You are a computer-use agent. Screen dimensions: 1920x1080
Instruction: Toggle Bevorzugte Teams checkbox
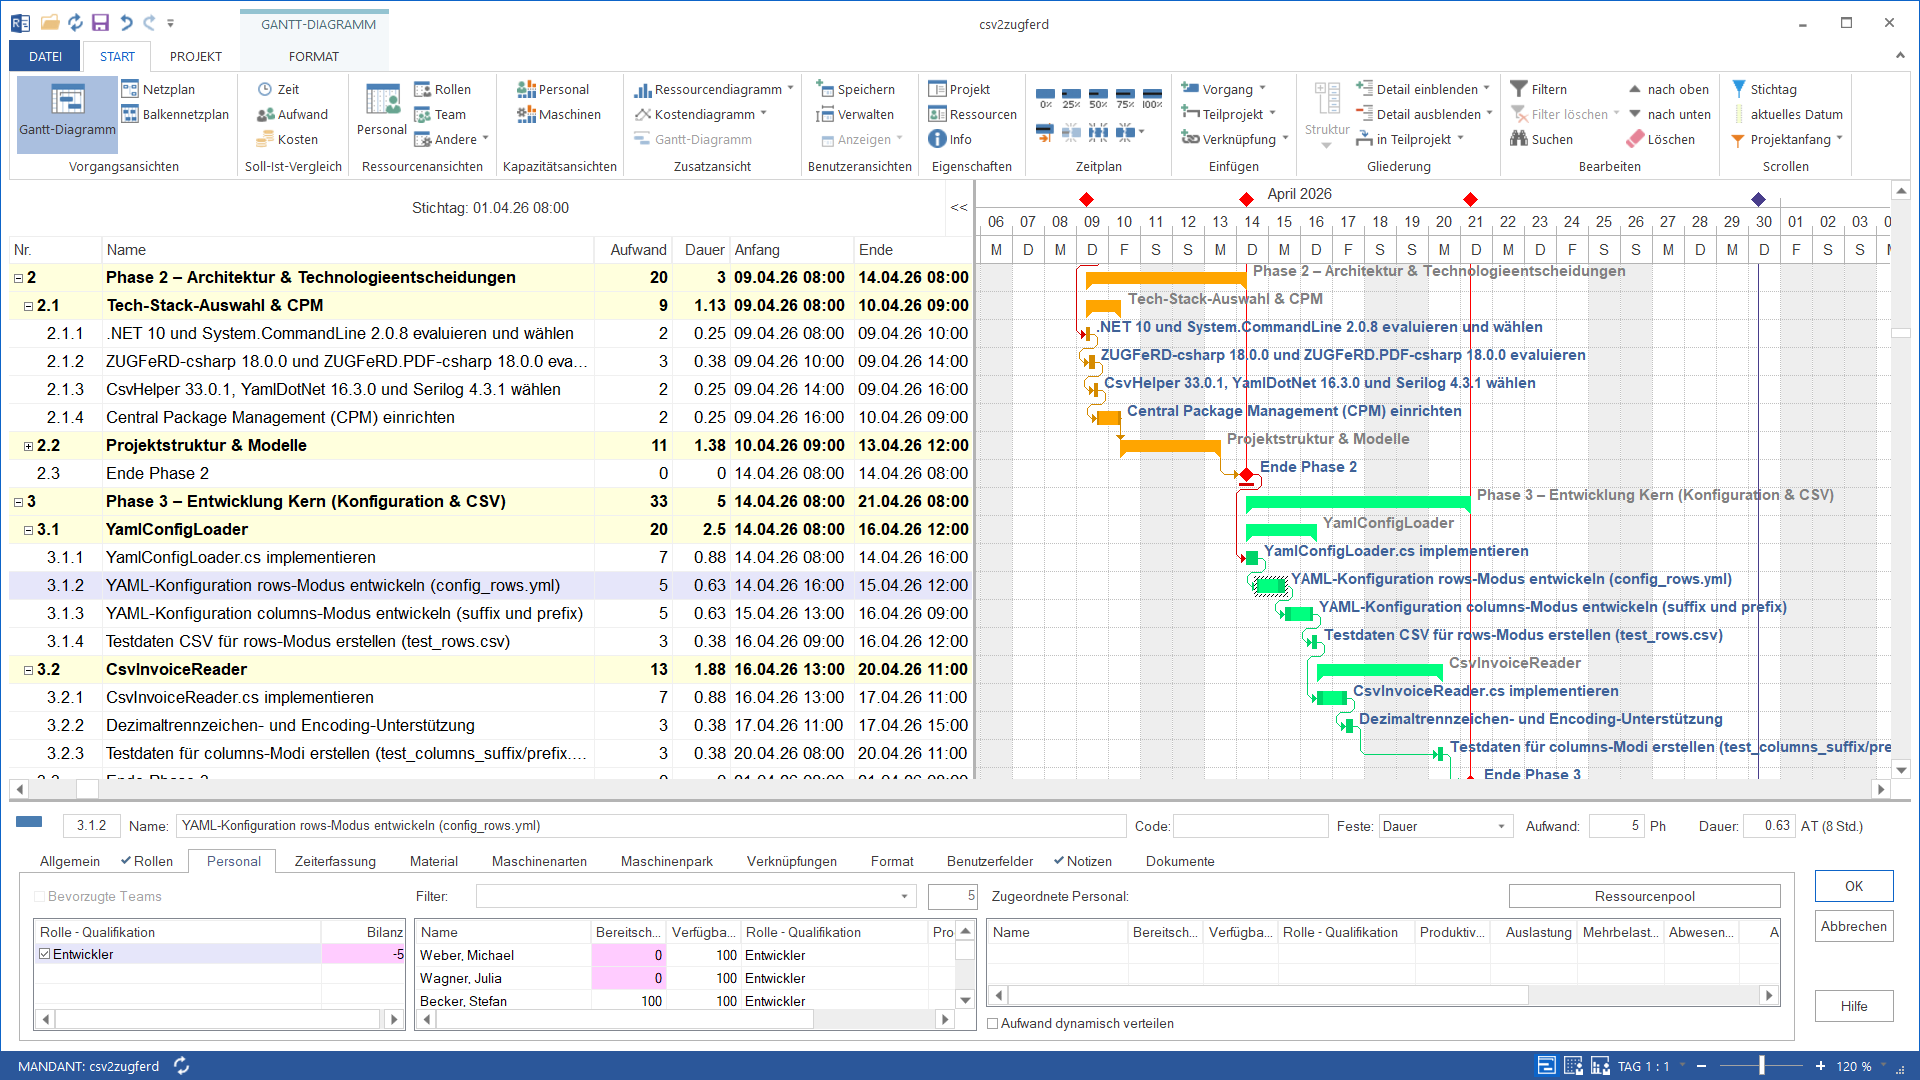(x=40, y=896)
